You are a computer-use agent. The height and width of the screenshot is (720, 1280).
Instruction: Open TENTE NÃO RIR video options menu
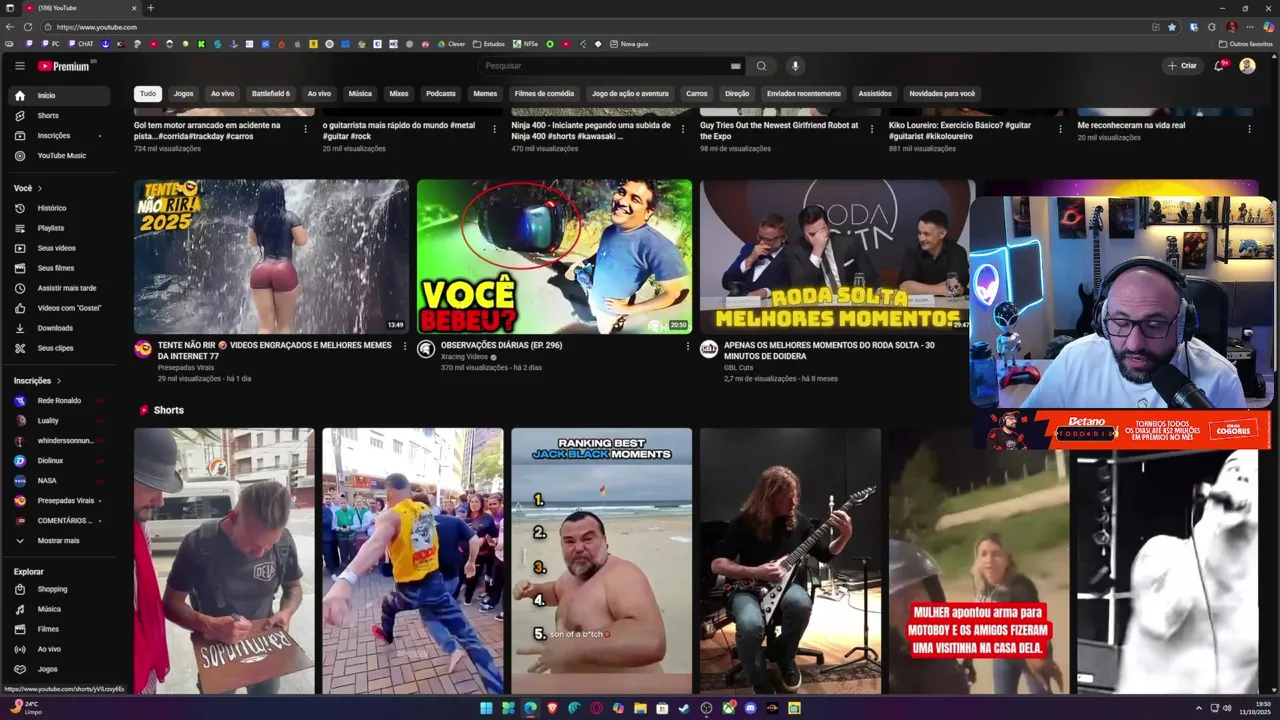click(x=405, y=346)
